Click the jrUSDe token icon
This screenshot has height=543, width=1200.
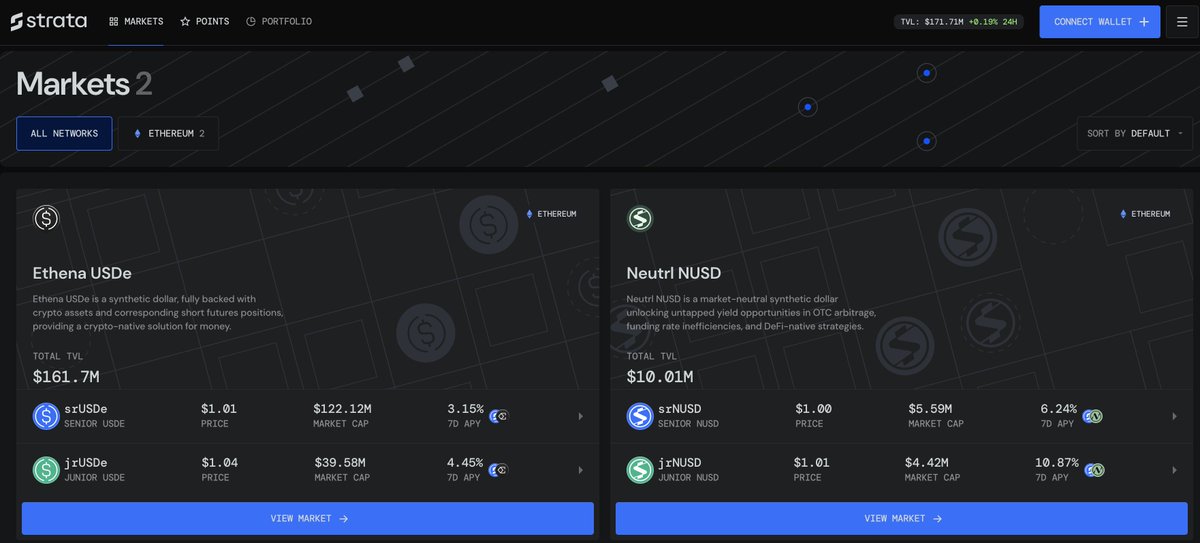(46, 470)
